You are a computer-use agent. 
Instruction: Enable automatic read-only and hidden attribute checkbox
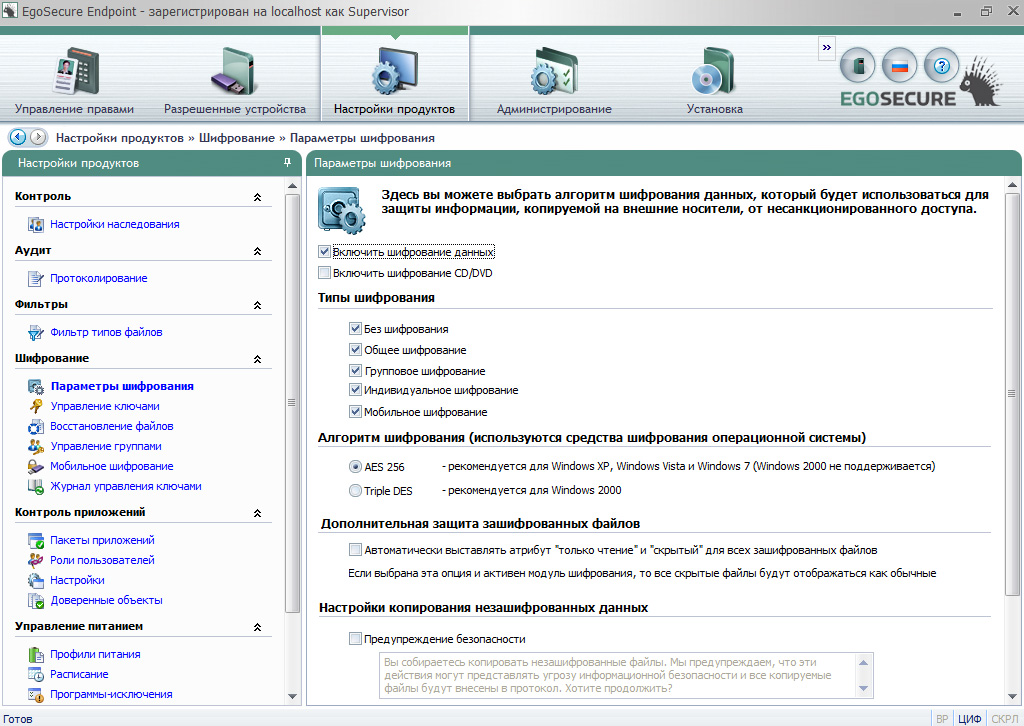pyautogui.click(x=355, y=550)
